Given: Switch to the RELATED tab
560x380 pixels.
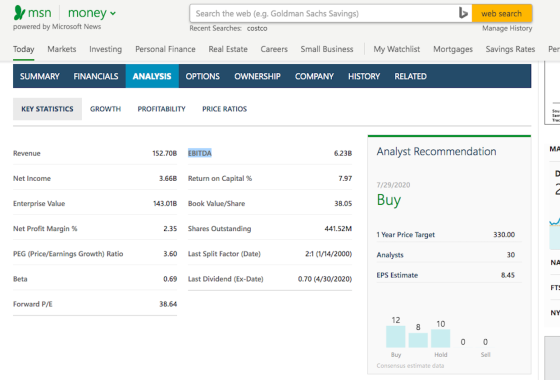Looking at the screenshot, I should click(x=410, y=76).
